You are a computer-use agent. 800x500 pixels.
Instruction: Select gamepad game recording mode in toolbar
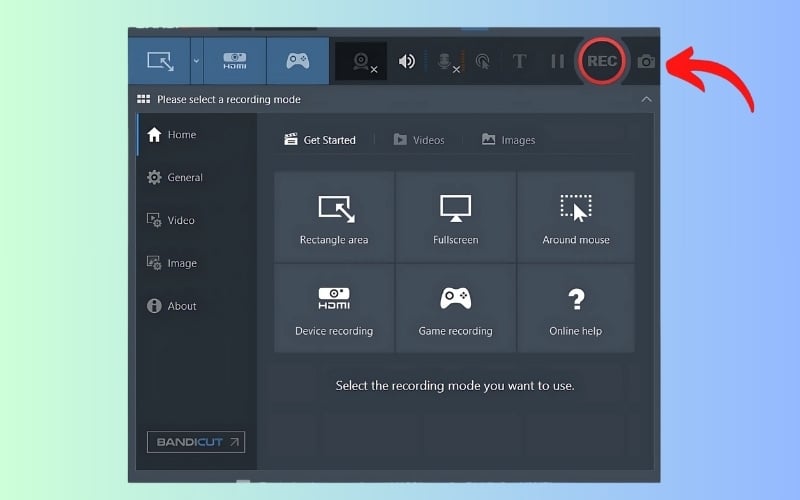(x=297, y=61)
